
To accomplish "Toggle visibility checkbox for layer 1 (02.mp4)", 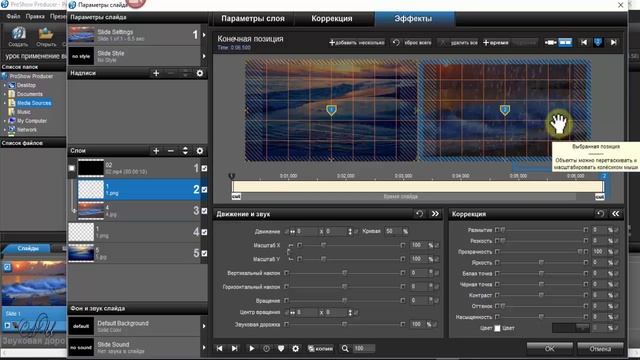I will (x=204, y=168).
